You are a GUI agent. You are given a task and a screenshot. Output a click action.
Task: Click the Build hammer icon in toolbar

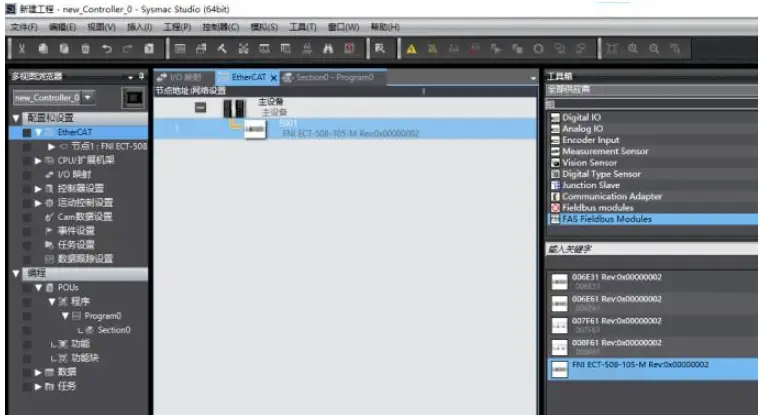click(x=222, y=49)
